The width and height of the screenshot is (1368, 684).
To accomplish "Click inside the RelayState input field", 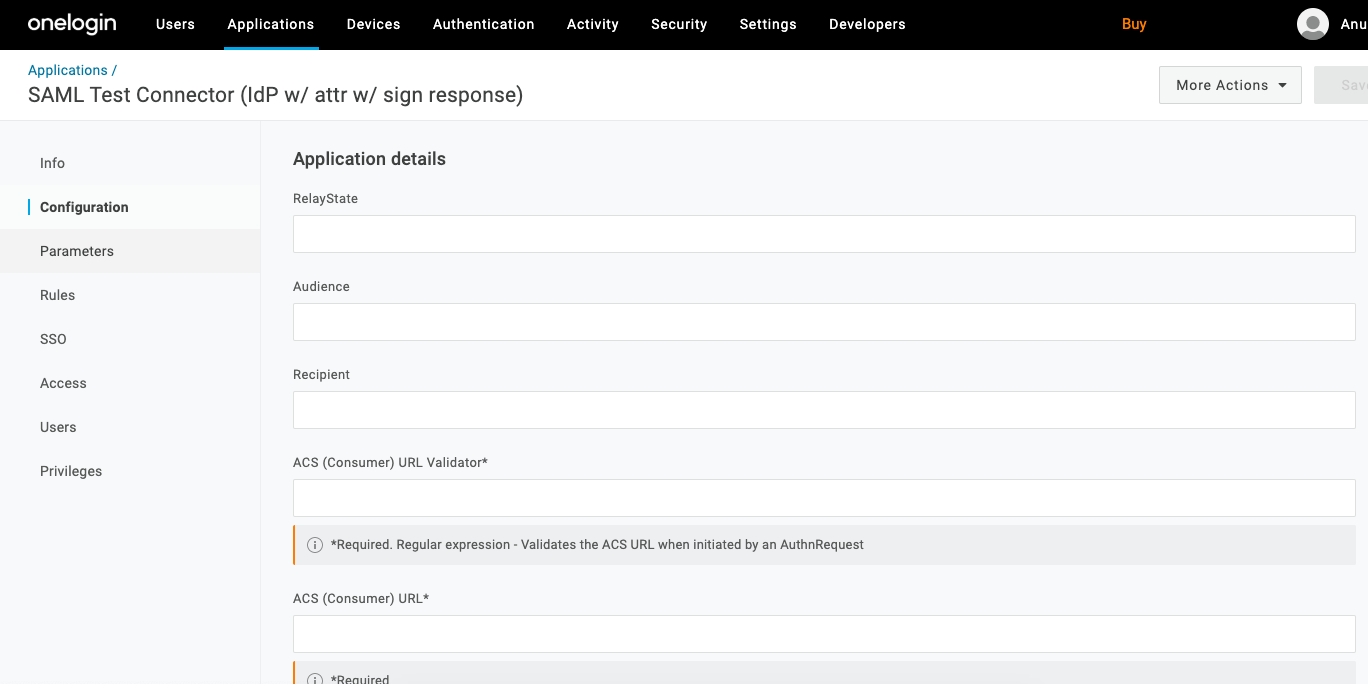I will [823, 233].
